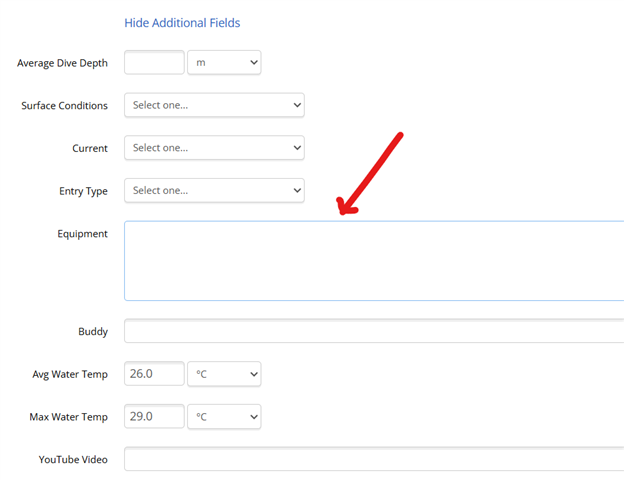624x480 pixels.
Task: Open the Avg Water Temp unit dropdown
Action: [x=224, y=374]
